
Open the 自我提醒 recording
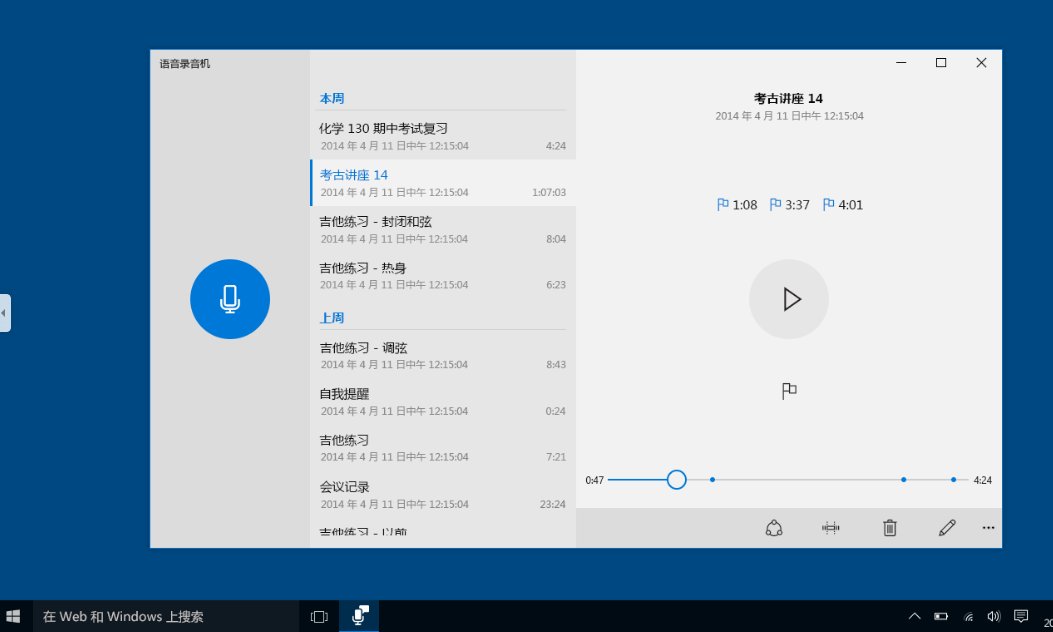pyautogui.click(x=443, y=402)
